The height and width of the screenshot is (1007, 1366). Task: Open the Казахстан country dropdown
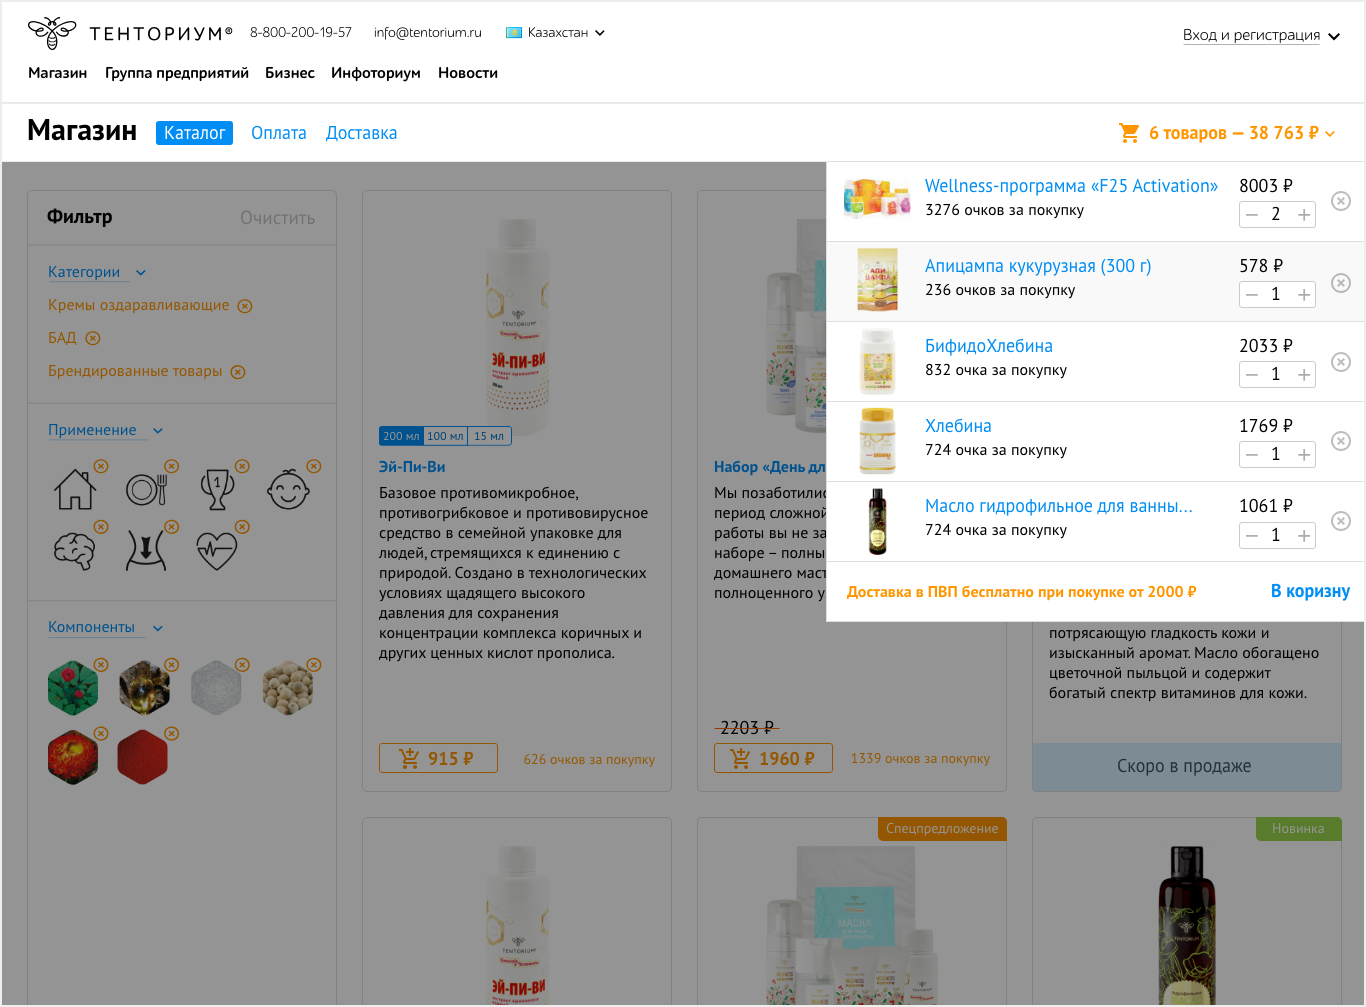click(x=556, y=33)
